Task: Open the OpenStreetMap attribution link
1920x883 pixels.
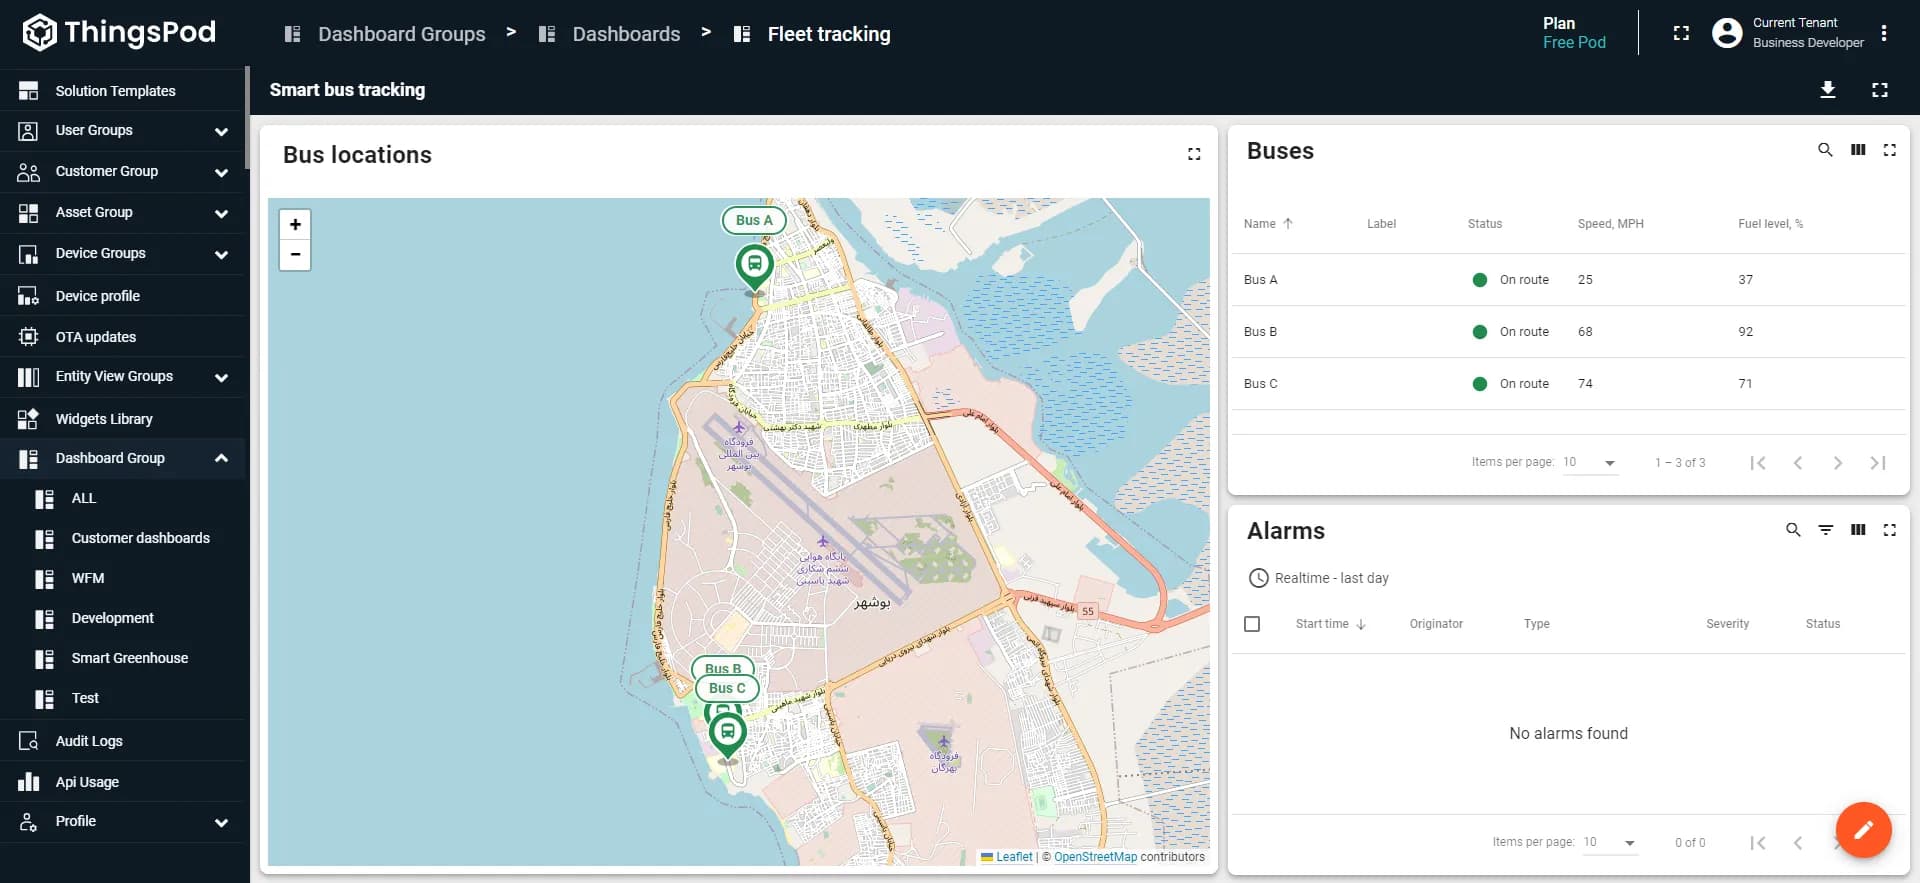Action: pyautogui.click(x=1094, y=857)
